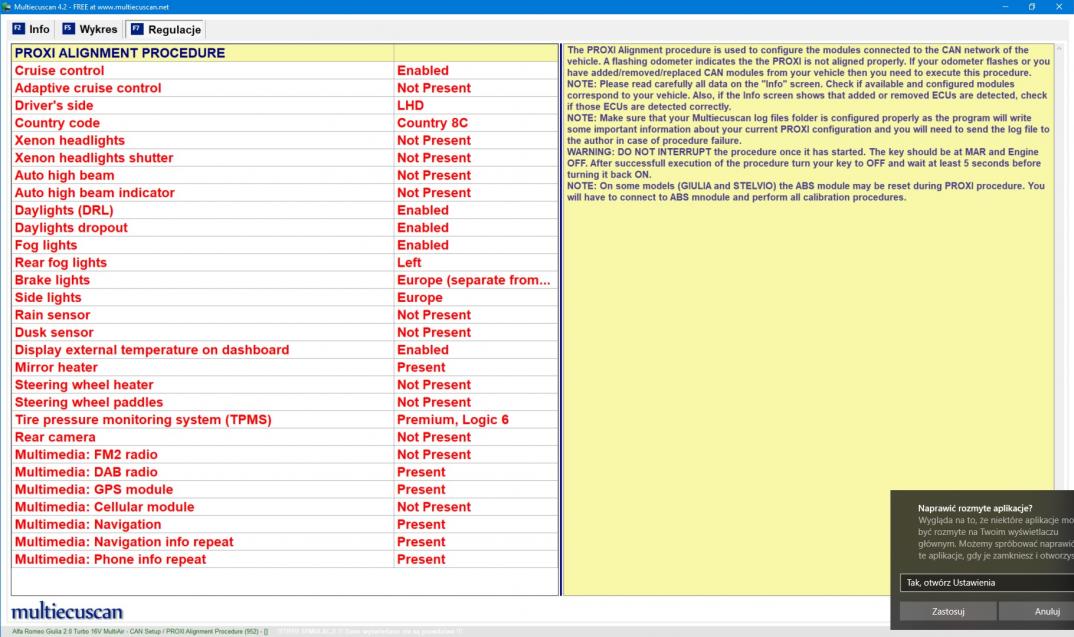Click the 'Premium, Logic 6' value
This screenshot has height=637, width=1074.
coord(453,420)
